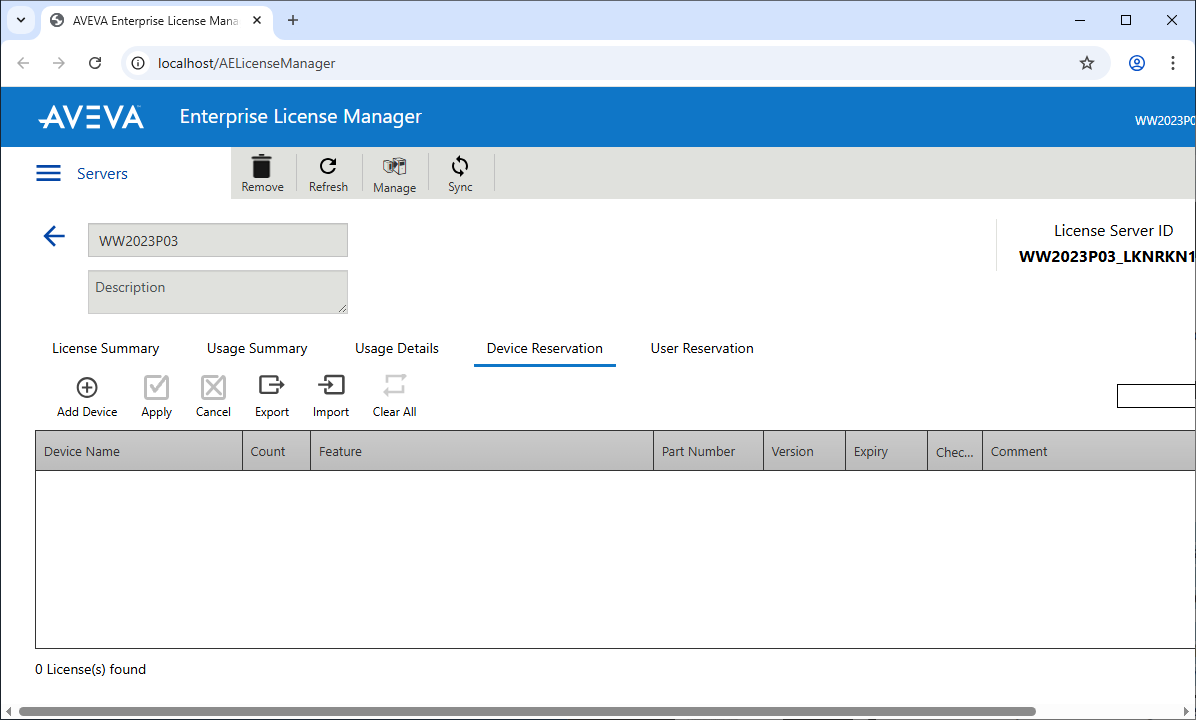1196x720 pixels.
Task: Click the Apply checkmark icon
Action: [156, 387]
